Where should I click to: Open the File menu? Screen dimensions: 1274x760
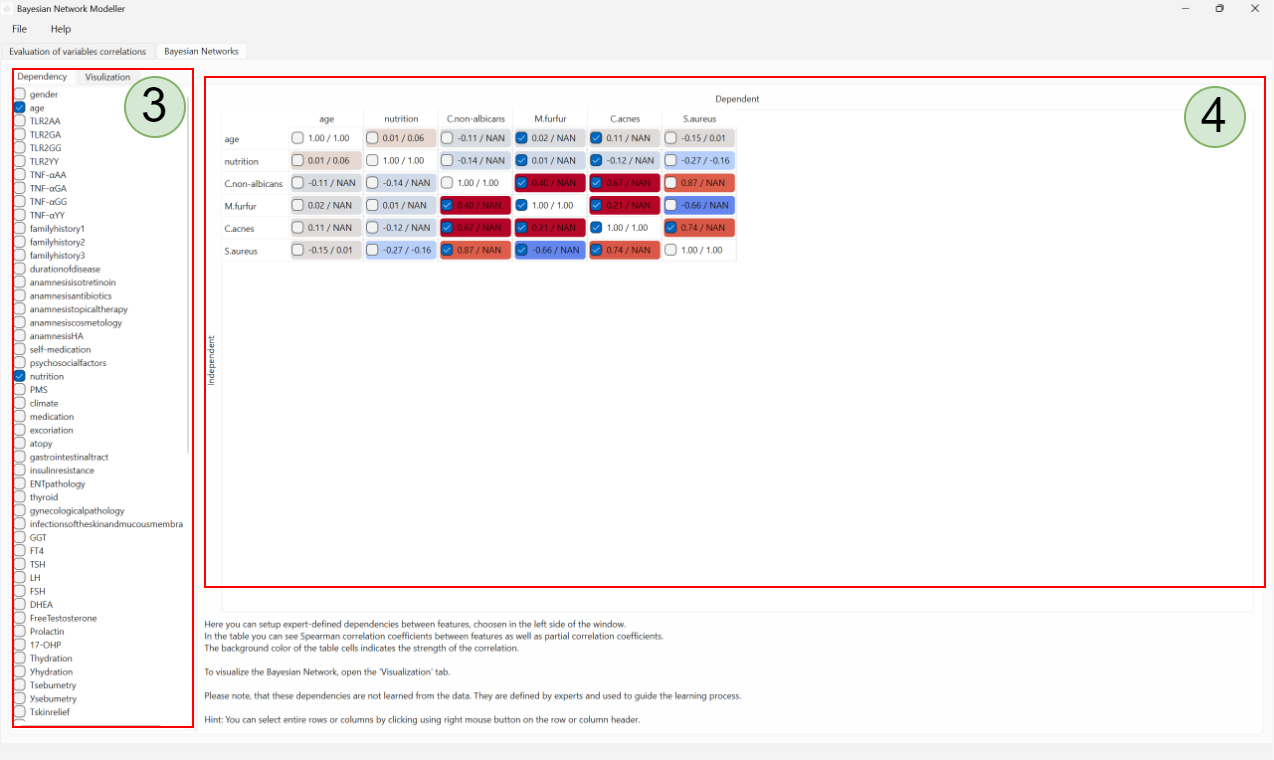(x=18, y=29)
